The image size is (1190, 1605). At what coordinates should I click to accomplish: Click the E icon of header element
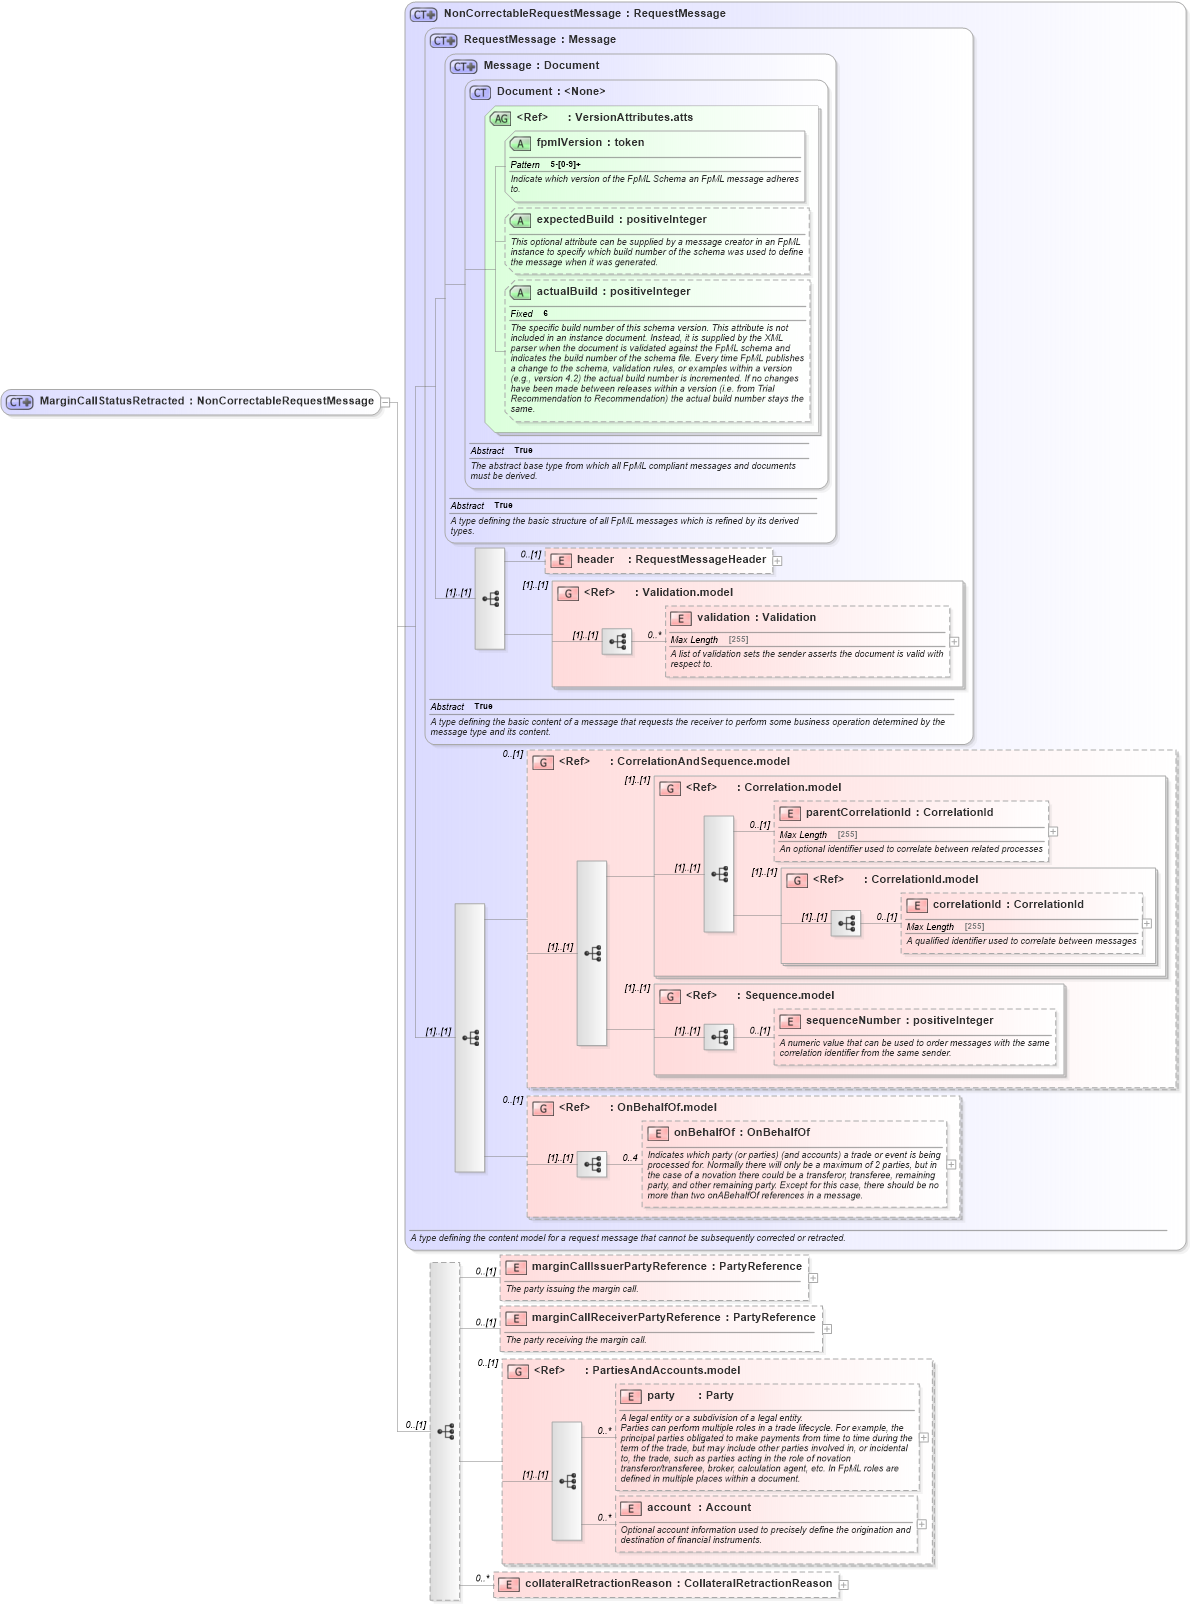[561, 561]
